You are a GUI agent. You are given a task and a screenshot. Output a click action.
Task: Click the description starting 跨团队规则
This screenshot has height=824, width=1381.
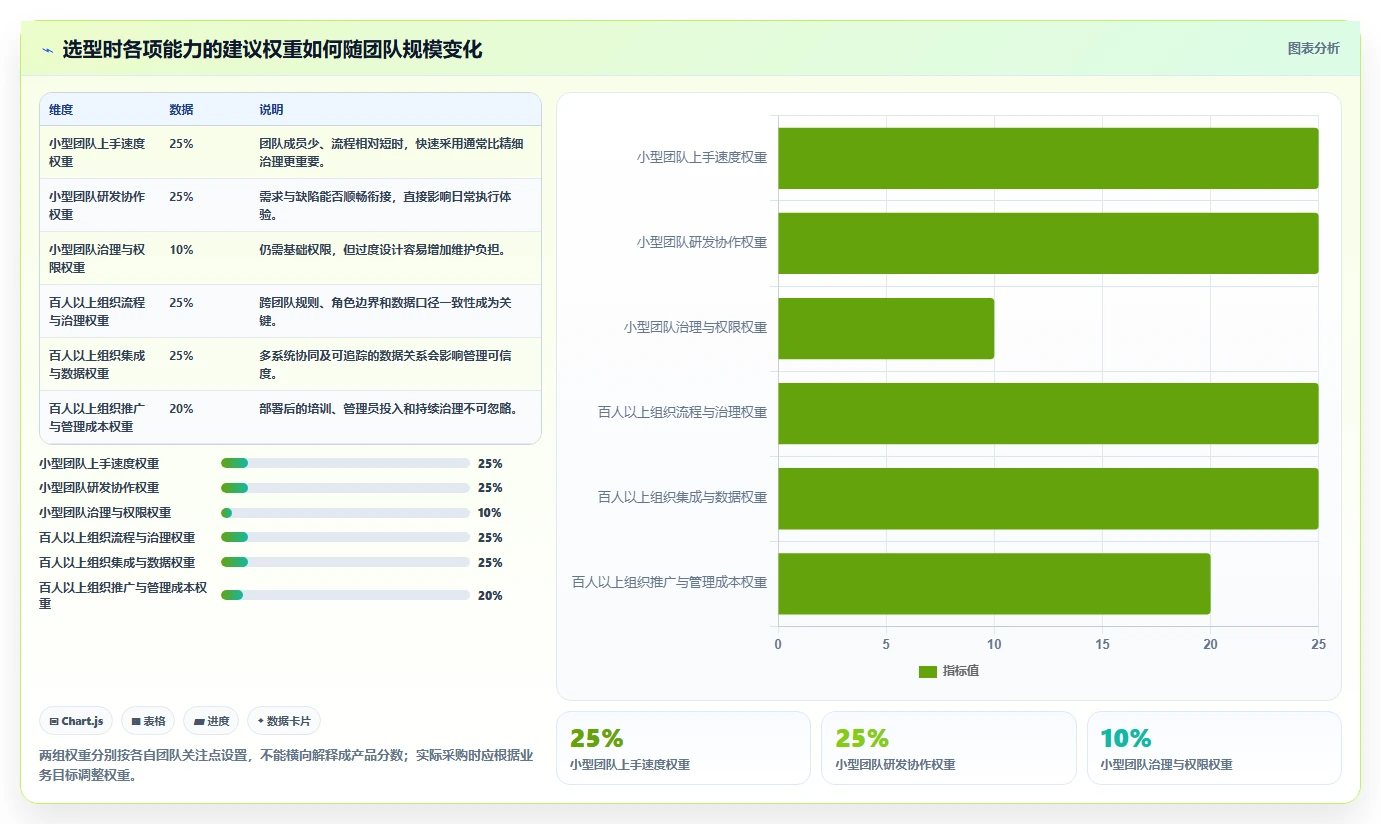[x=385, y=311]
